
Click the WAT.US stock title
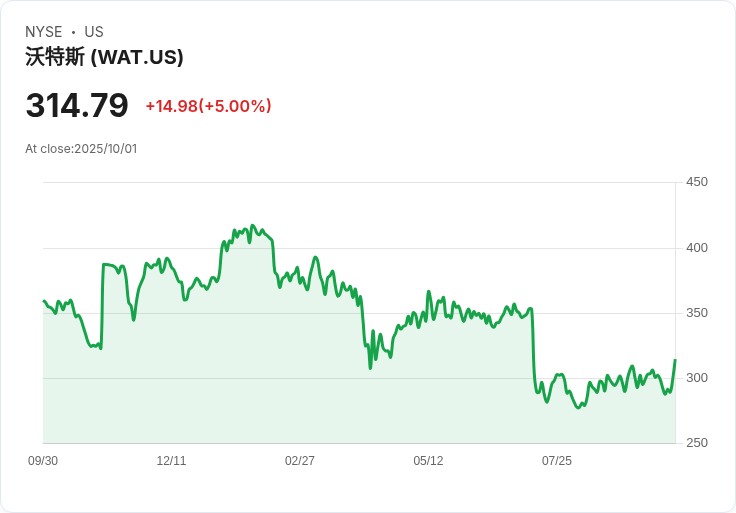pyautogui.click(x=104, y=57)
